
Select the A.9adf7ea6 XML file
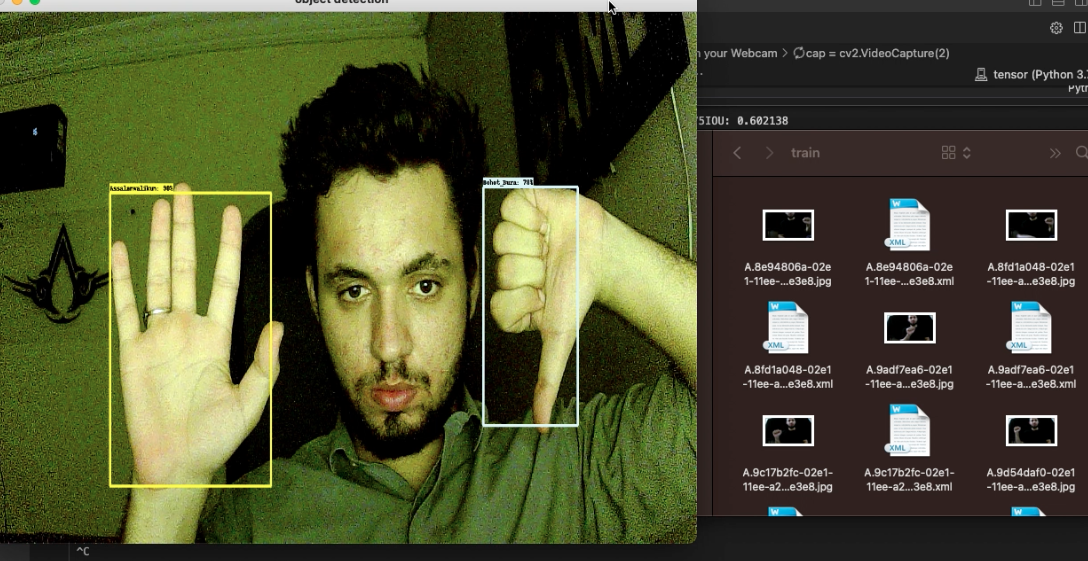(1031, 328)
